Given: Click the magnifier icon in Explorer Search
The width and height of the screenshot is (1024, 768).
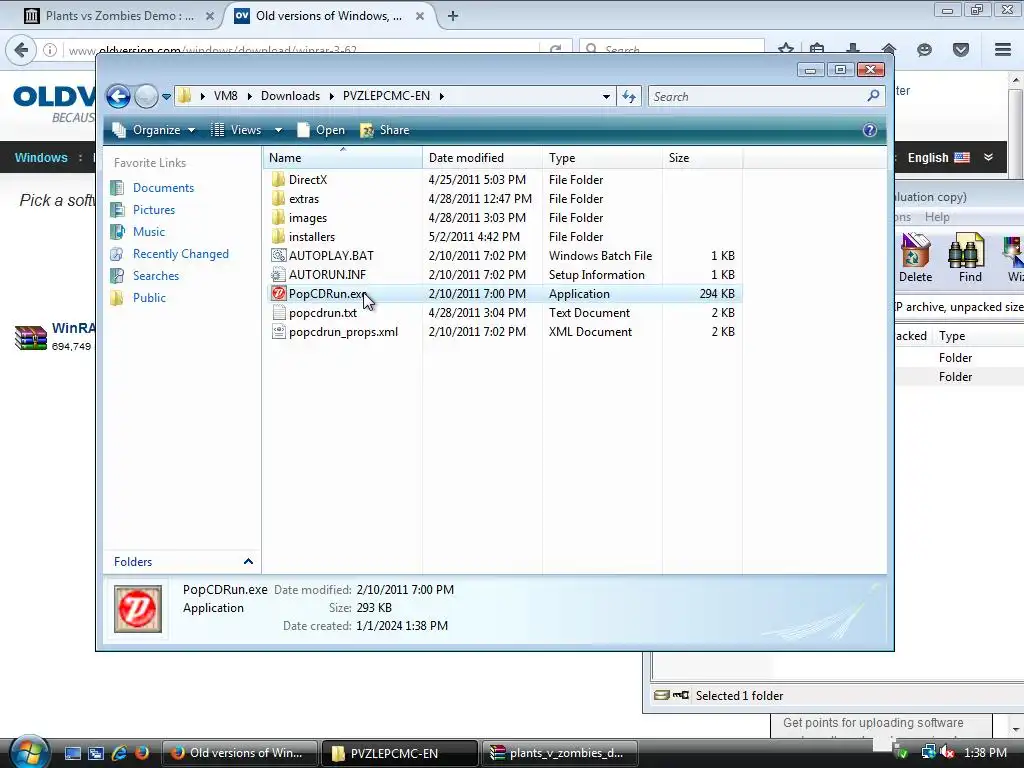Looking at the screenshot, I should pyautogui.click(x=873, y=96).
